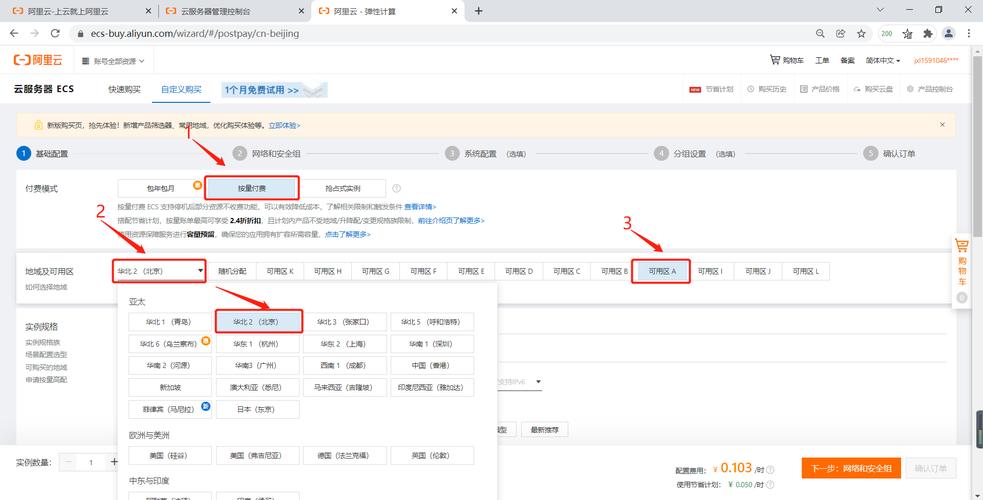The height and width of the screenshot is (500, 983).
Task: Open 产品价格 page
Action: (820, 89)
